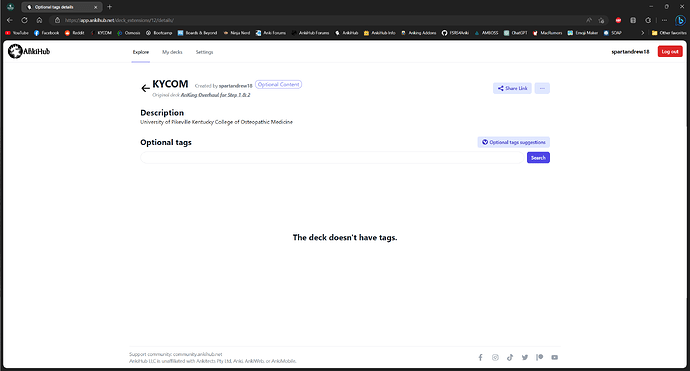Add this page to favorites star icon
Image resolution: width=690 pixels, height=371 pixels.
pyautogui.click(x=602, y=20)
